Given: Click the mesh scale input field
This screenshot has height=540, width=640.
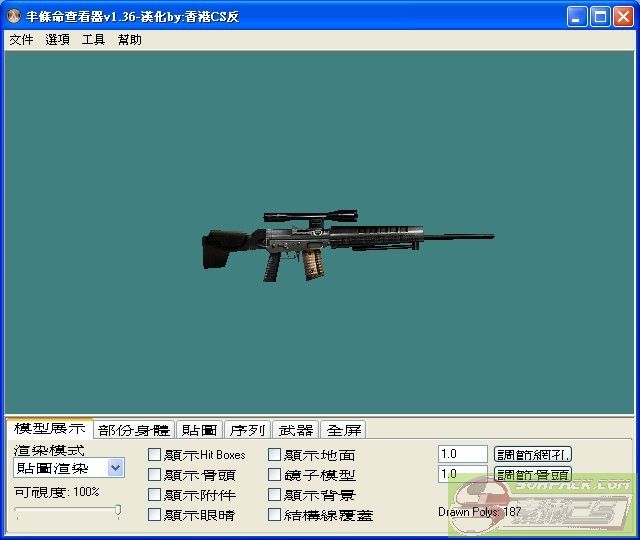Looking at the screenshot, I should click(x=462, y=454).
